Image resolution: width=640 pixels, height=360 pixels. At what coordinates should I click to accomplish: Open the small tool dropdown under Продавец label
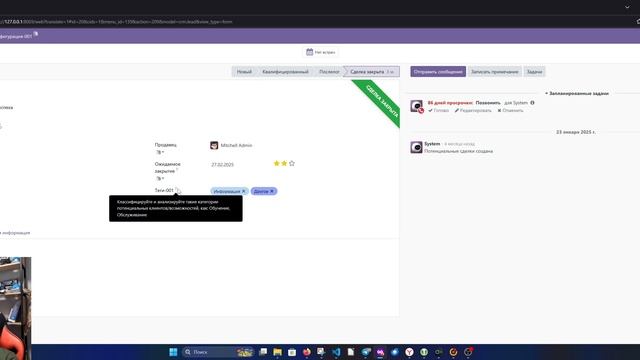[x=160, y=152]
